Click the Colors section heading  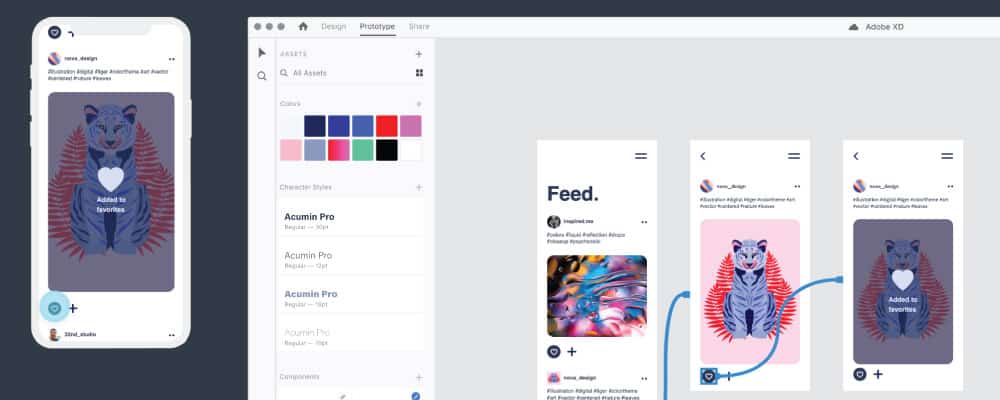tap(290, 103)
